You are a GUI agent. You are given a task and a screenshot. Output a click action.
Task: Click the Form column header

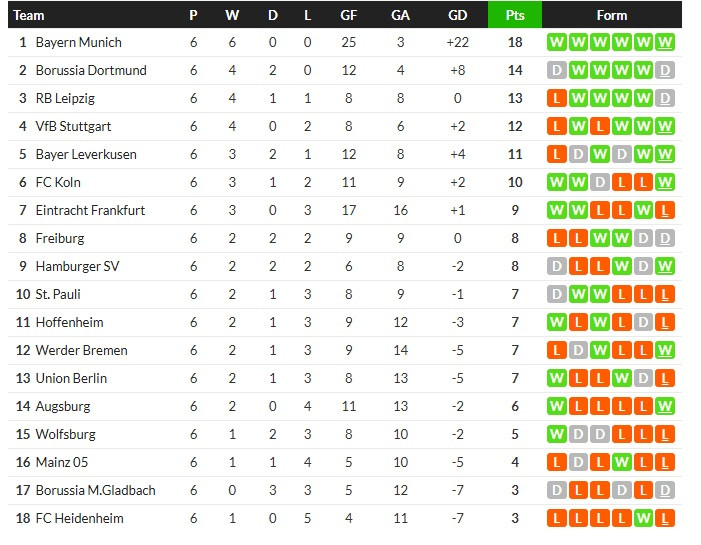611,15
